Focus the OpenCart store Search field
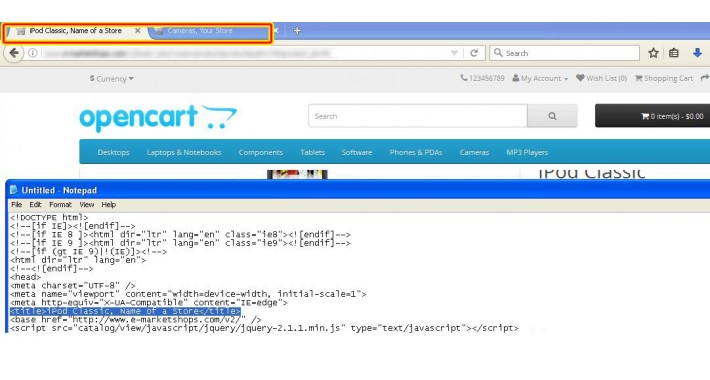 [x=418, y=116]
